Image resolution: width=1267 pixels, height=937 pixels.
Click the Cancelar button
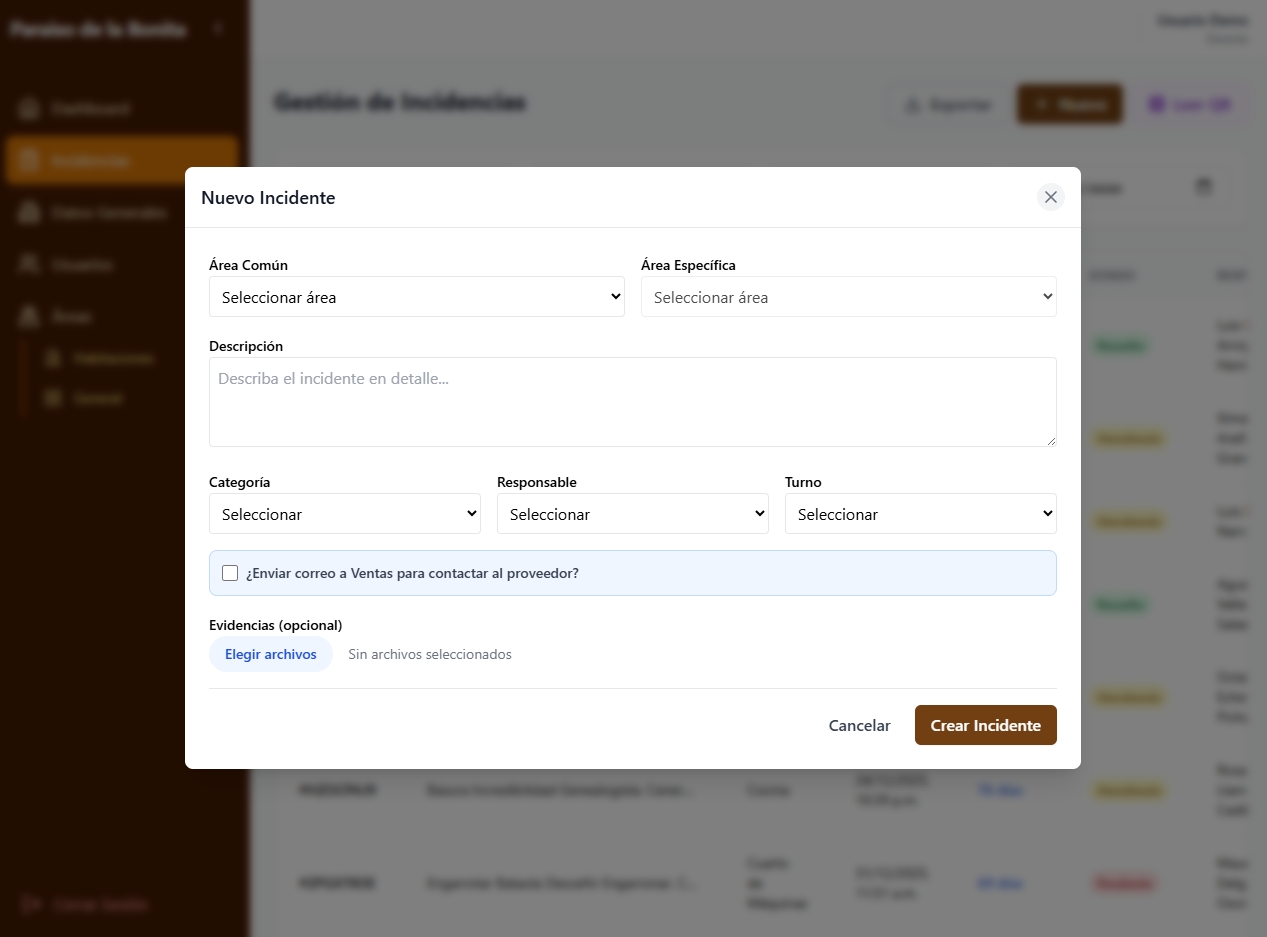859,726
